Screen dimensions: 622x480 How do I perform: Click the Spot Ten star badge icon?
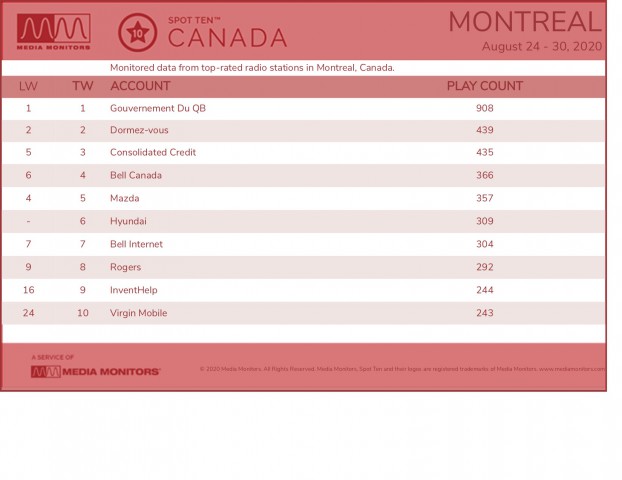[137, 33]
